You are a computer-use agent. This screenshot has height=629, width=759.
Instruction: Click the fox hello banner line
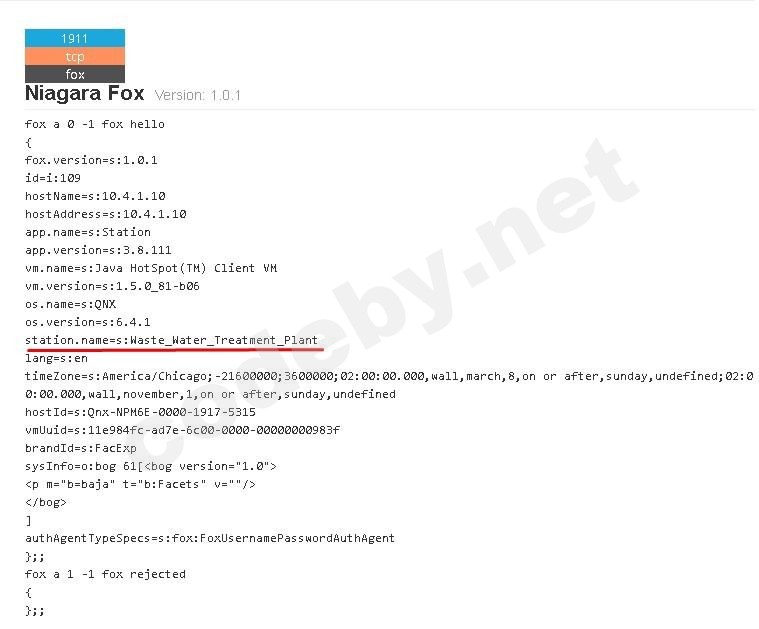pyautogui.click(x=95, y=124)
